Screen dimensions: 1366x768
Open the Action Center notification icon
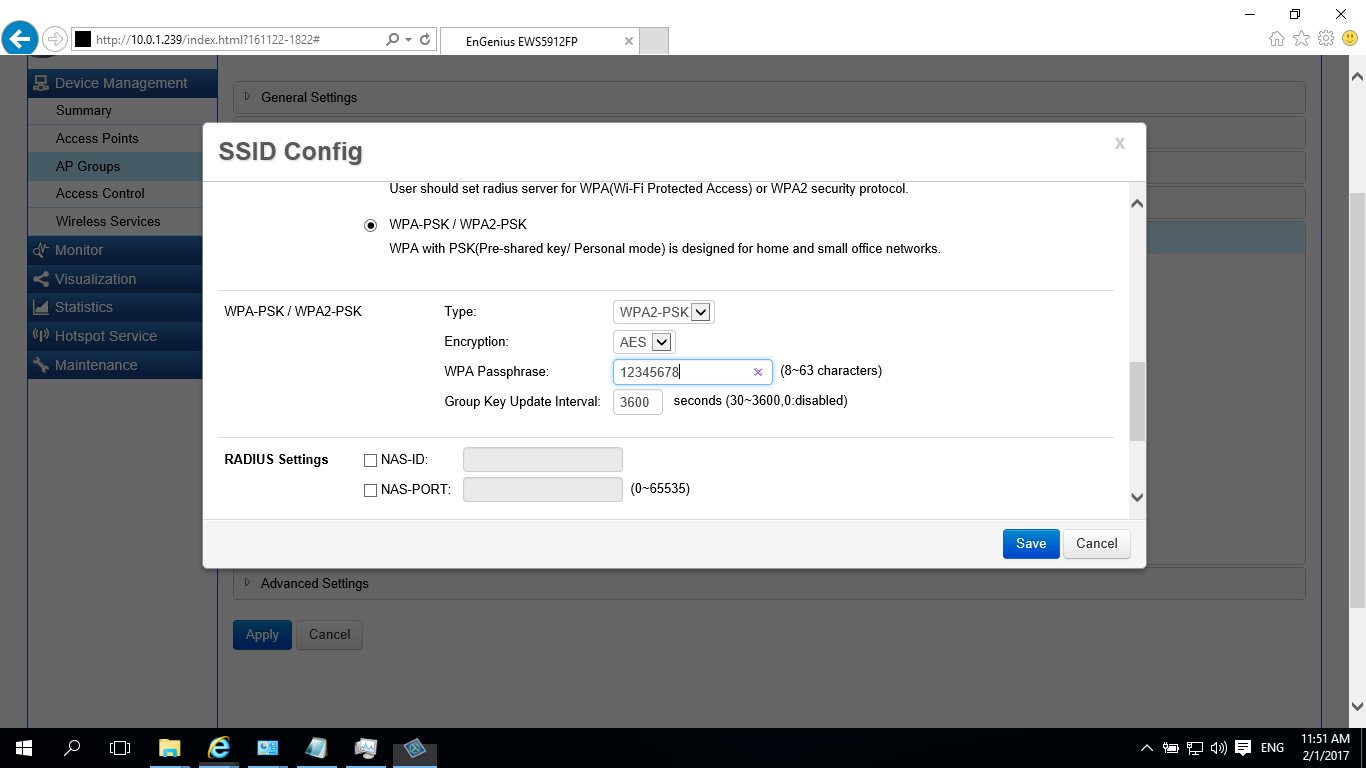(x=1243, y=748)
